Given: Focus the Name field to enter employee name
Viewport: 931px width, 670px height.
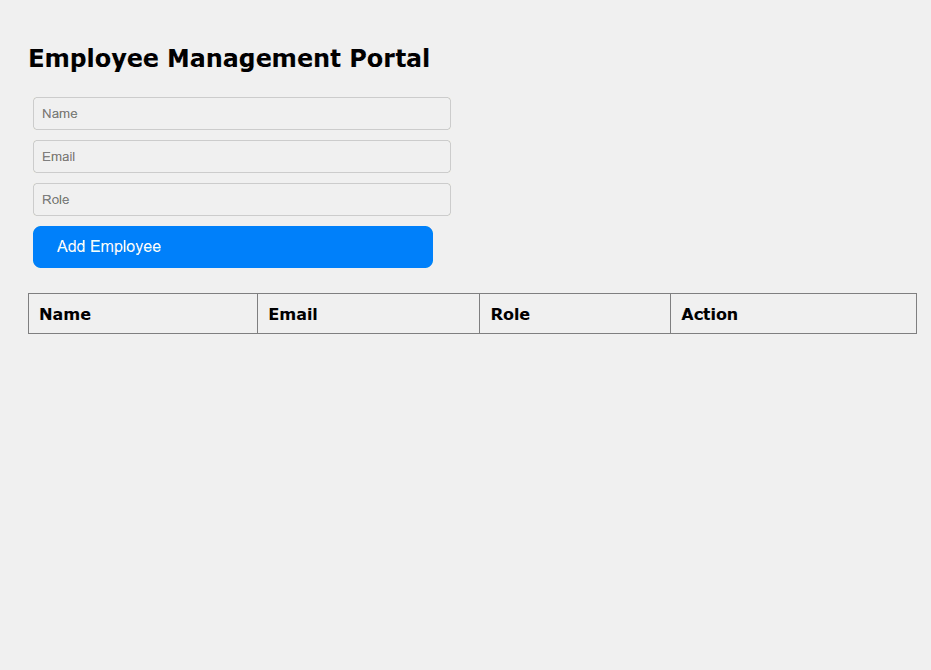Looking at the screenshot, I should (x=240, y=113).
